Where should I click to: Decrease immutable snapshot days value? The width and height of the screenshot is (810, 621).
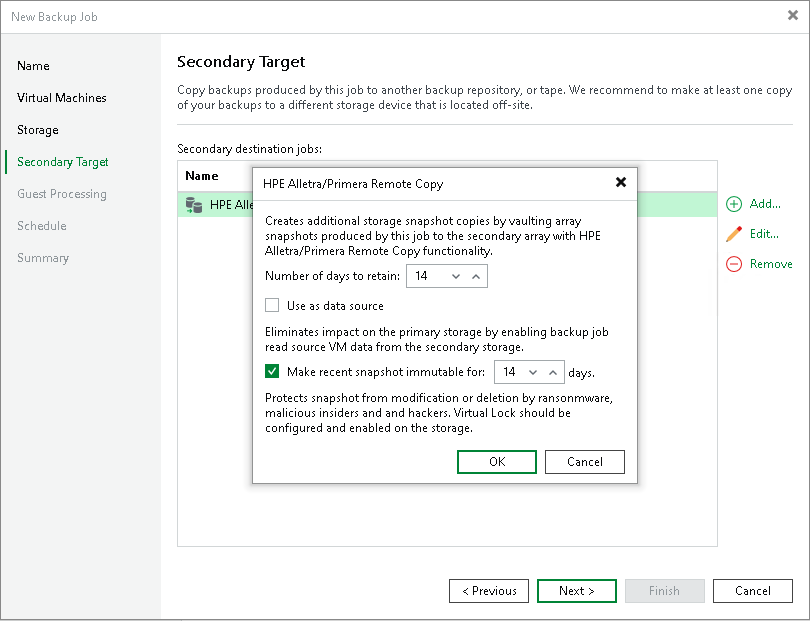[533, 372]
